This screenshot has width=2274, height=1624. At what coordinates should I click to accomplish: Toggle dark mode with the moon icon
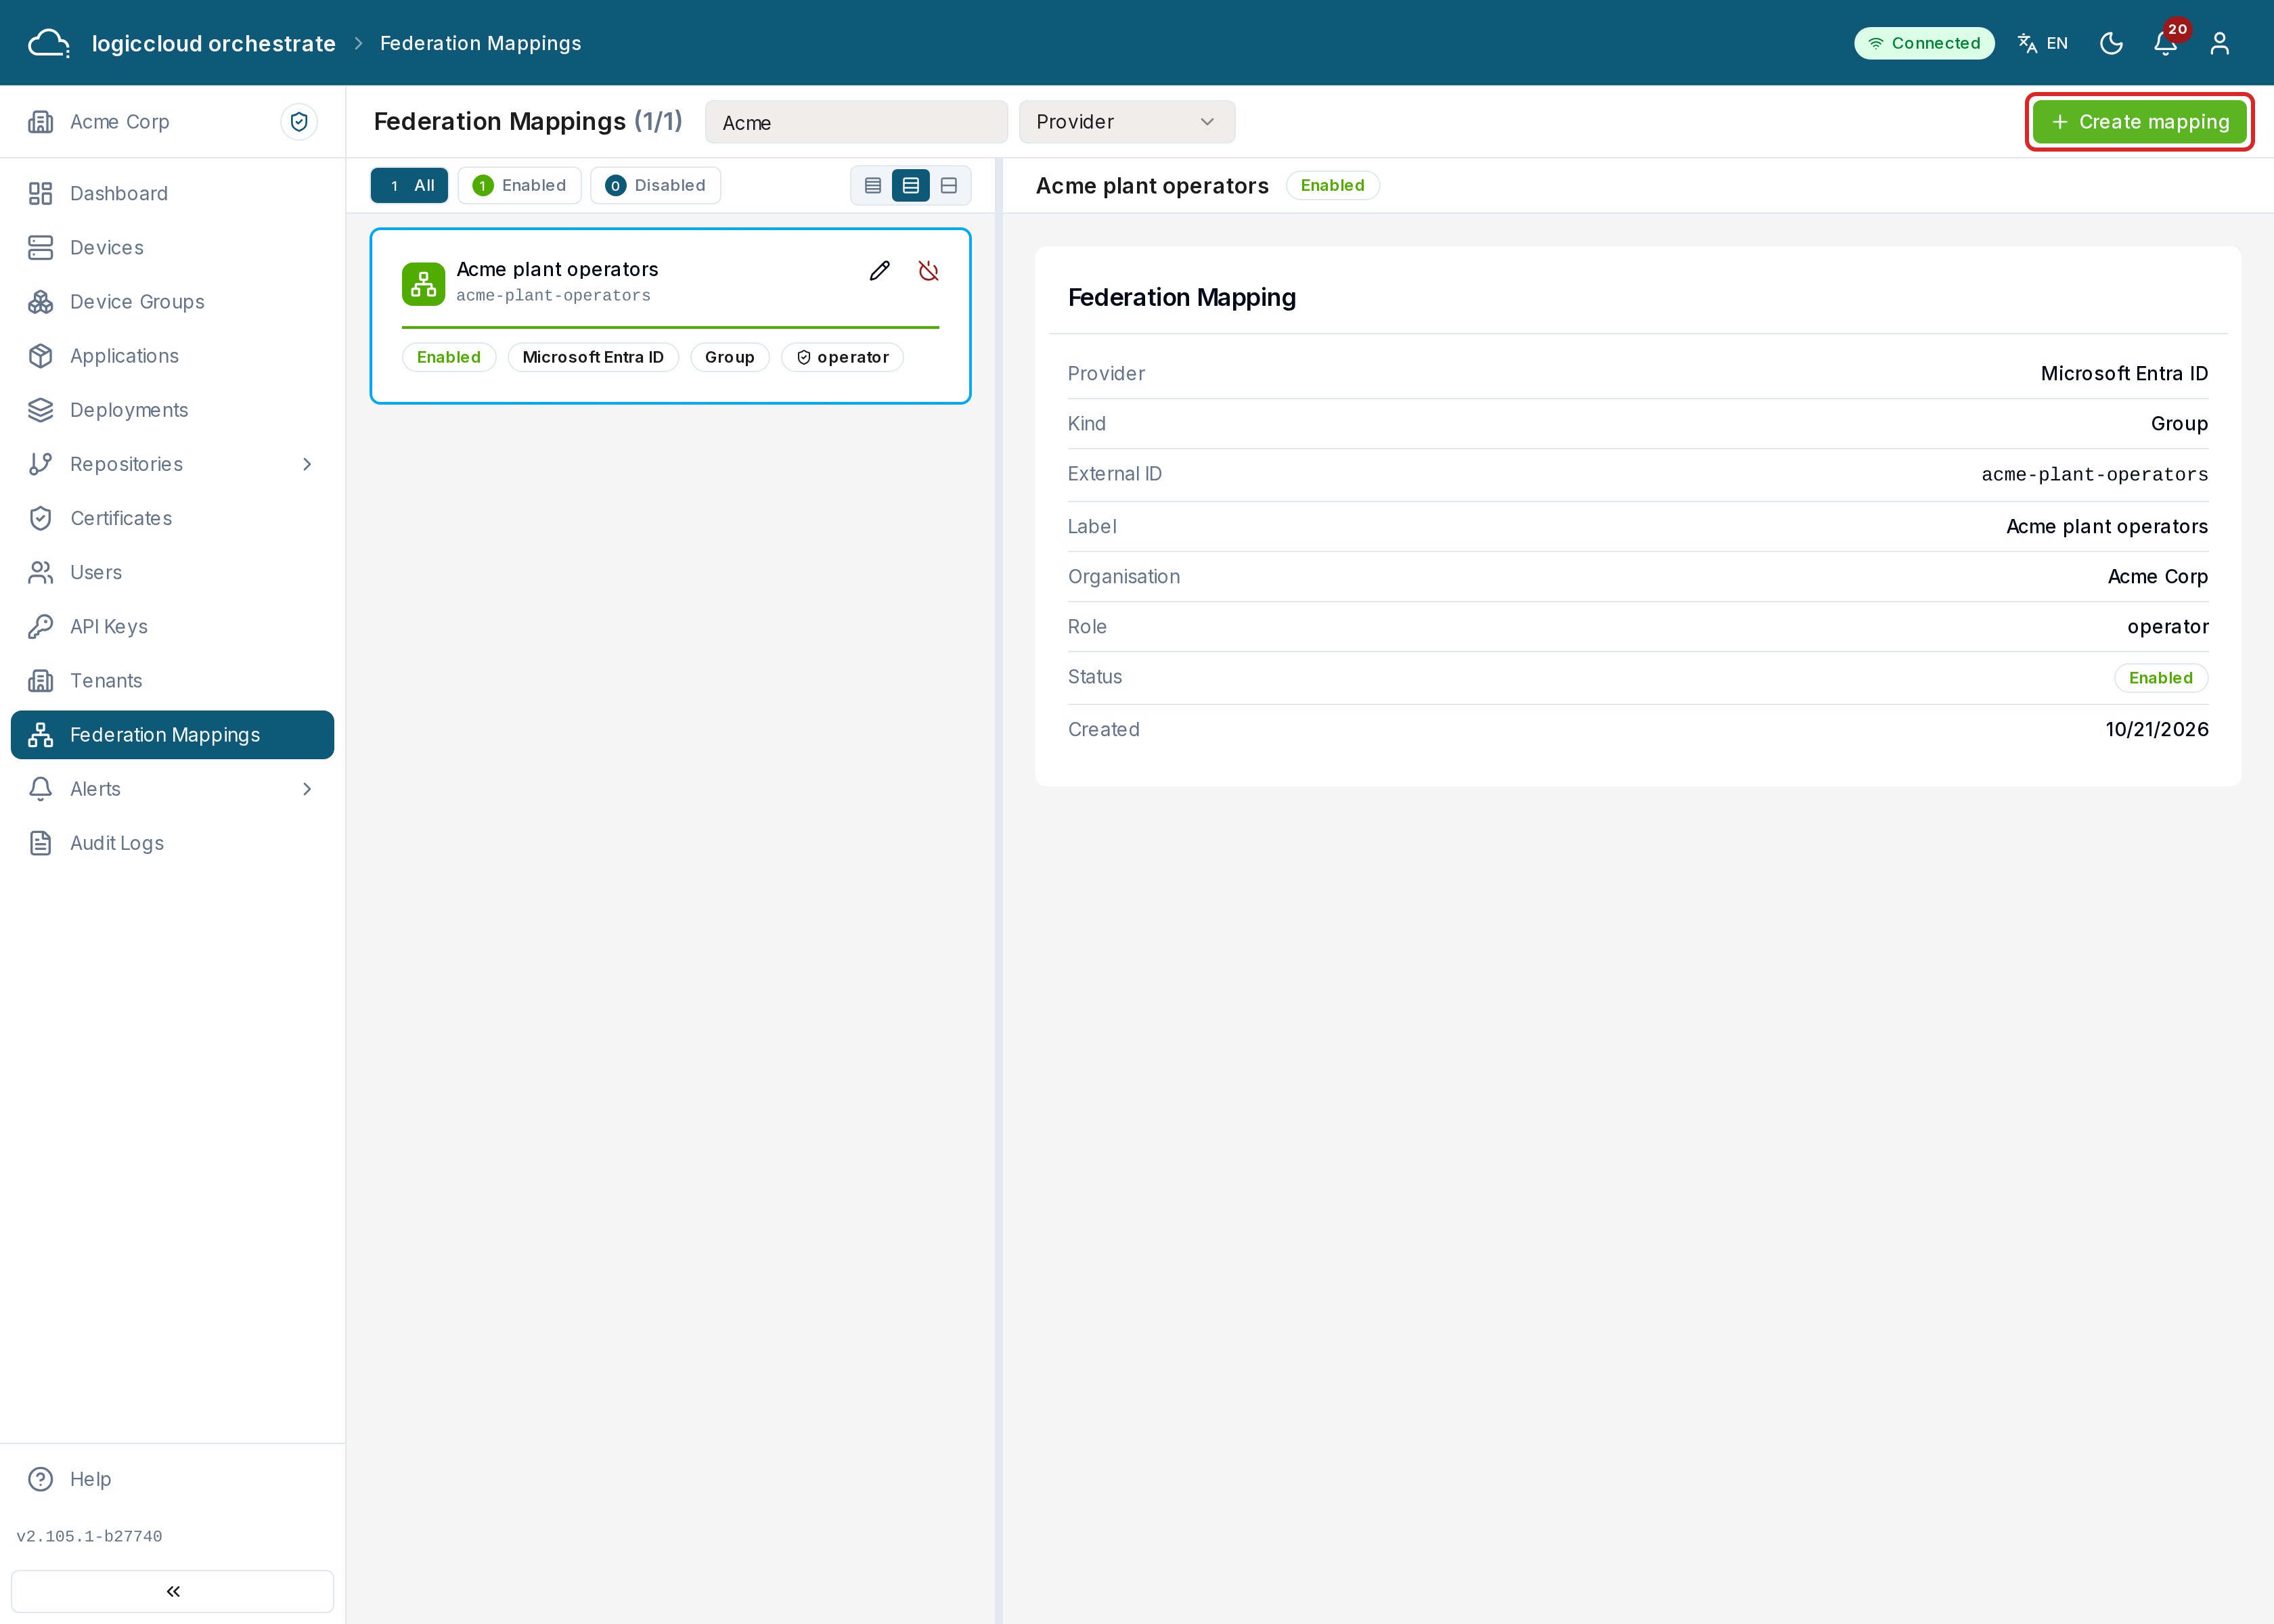coord(2111,43)
